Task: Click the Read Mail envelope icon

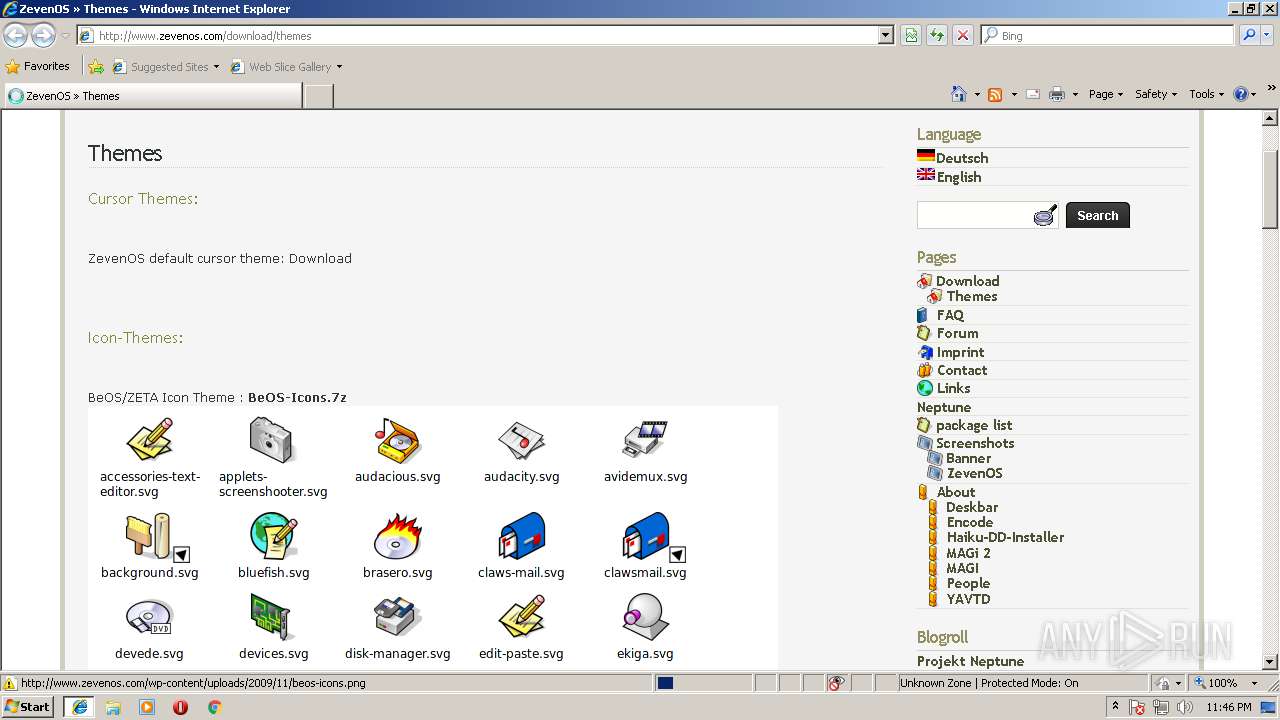Action: [x=1032, y=94]
